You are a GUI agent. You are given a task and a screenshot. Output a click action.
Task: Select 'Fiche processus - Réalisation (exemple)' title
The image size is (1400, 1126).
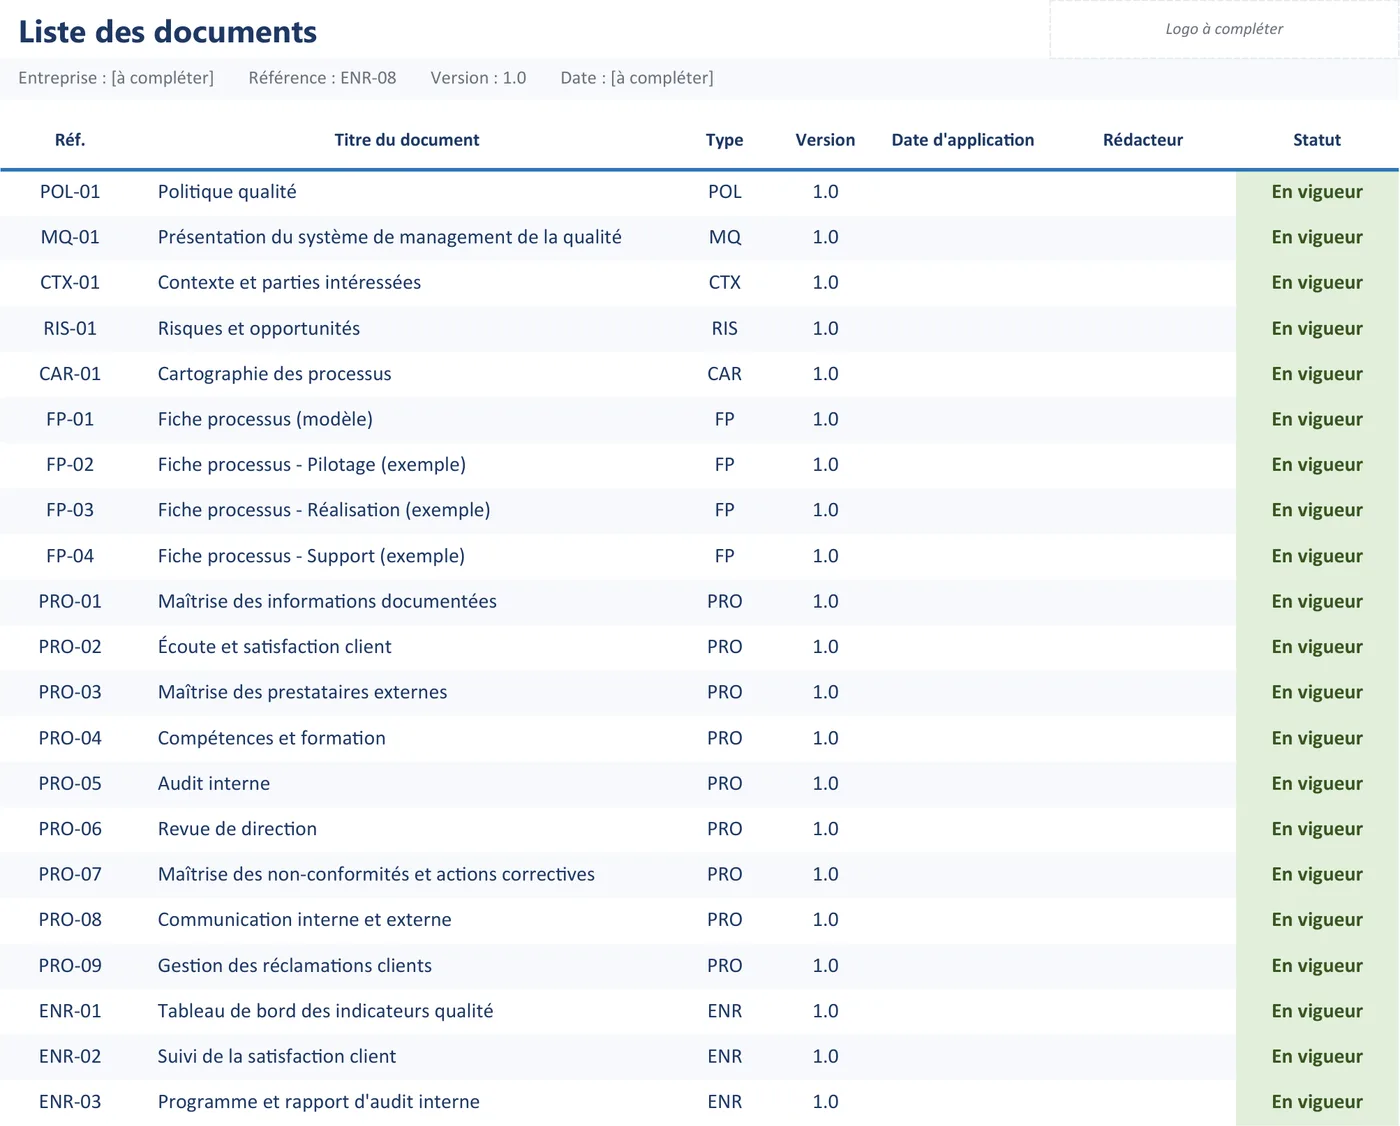[x=324, y=510]
